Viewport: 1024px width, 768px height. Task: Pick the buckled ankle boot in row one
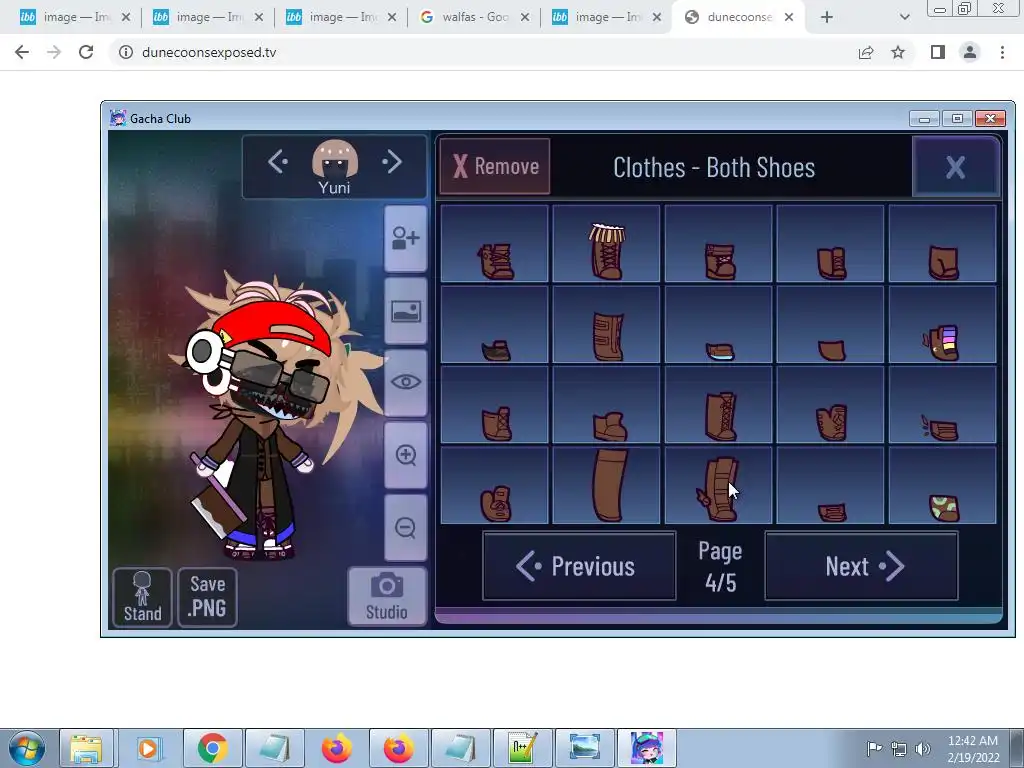tap(718, 244)
